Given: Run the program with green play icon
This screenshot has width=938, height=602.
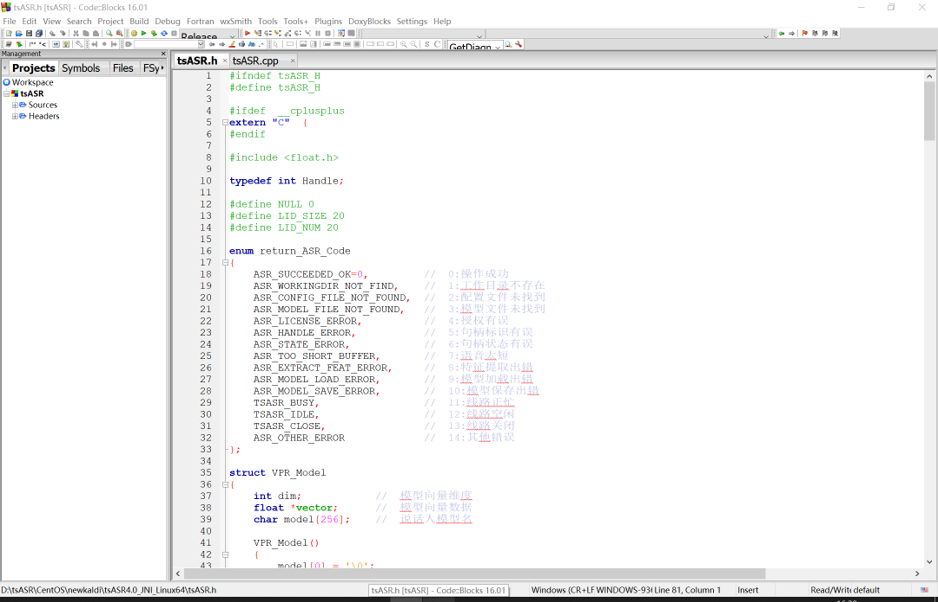Looking at the screenshot, I should (x=144, y=34).
